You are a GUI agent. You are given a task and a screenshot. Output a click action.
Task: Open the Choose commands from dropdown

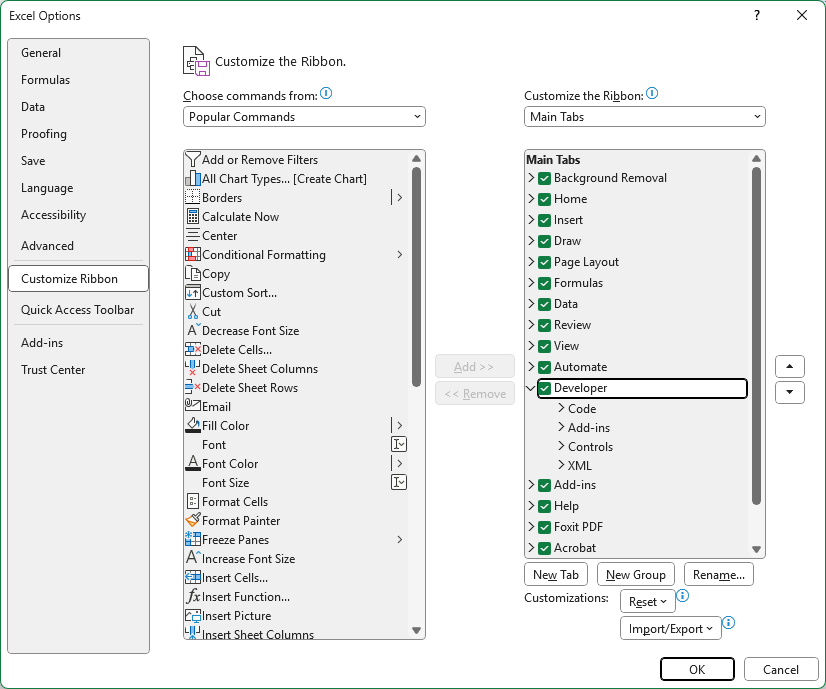coord(304,116)
